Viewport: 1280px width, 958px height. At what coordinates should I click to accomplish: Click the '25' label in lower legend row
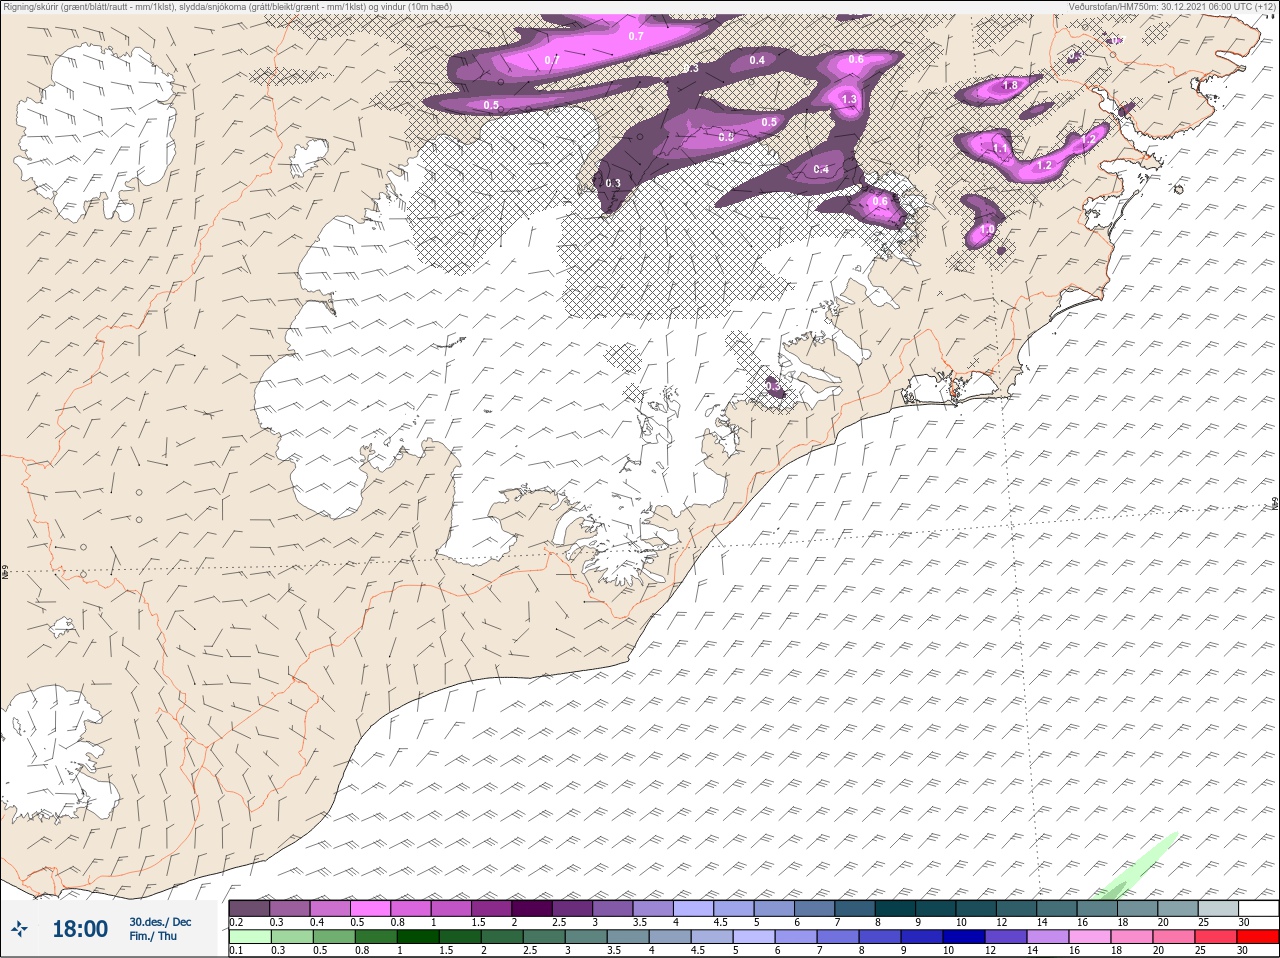point(1200,950)
